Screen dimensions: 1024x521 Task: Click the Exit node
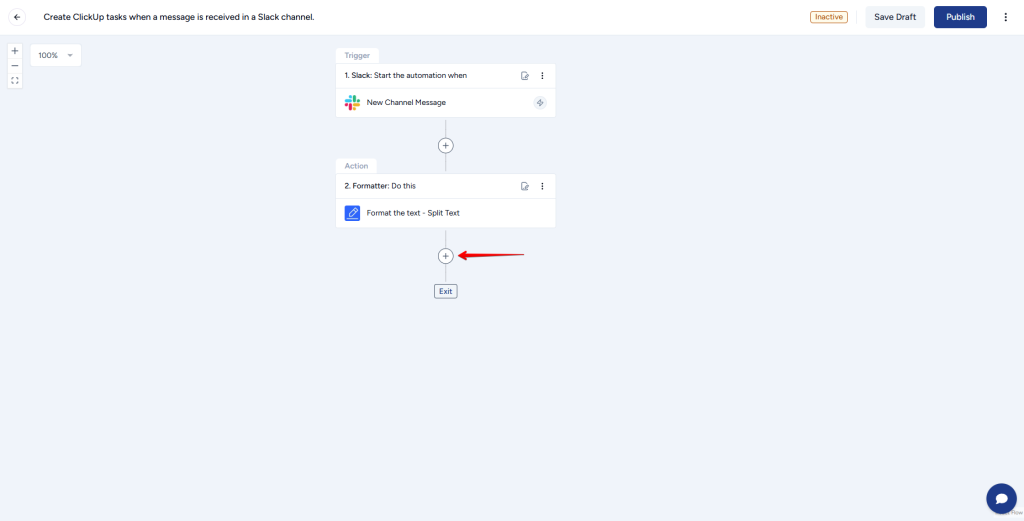(446, 291)
